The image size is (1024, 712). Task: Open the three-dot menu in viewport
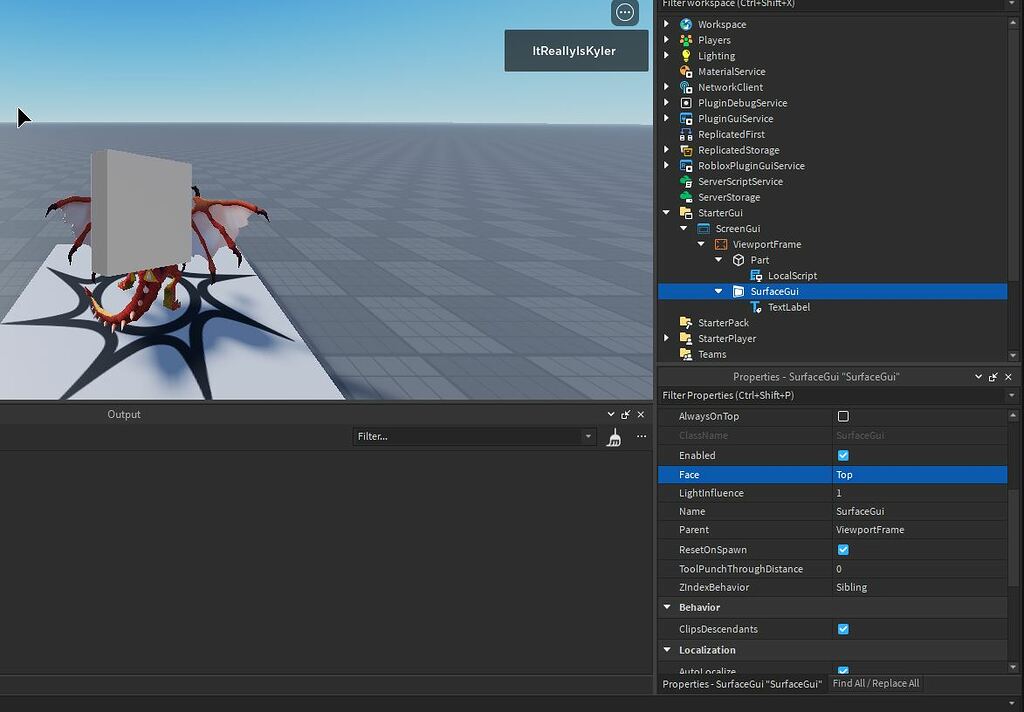[625, 13]
